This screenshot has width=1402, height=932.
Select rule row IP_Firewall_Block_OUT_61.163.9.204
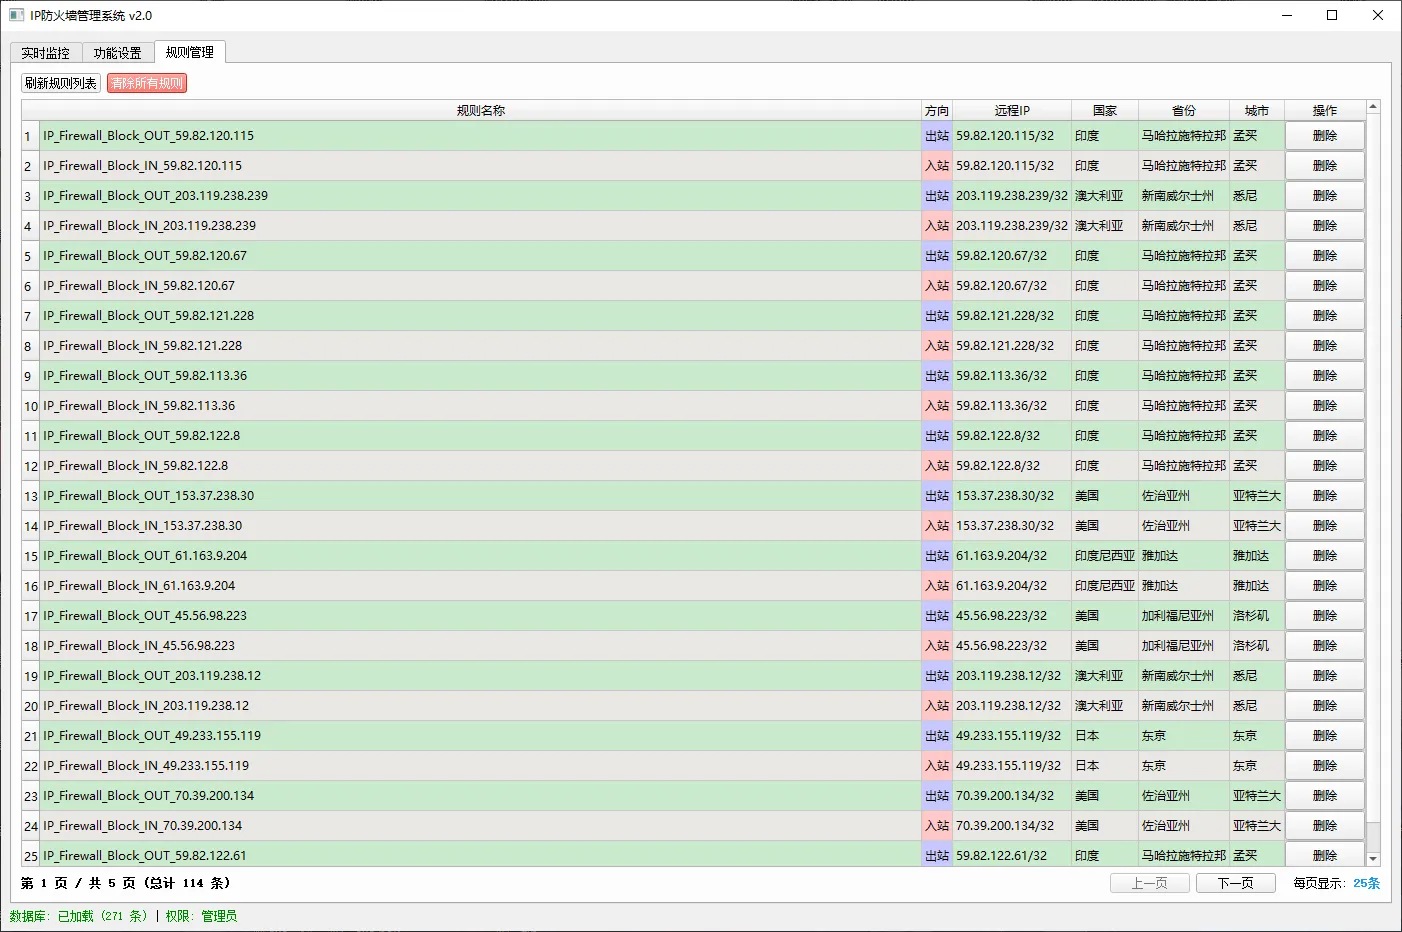400,555
